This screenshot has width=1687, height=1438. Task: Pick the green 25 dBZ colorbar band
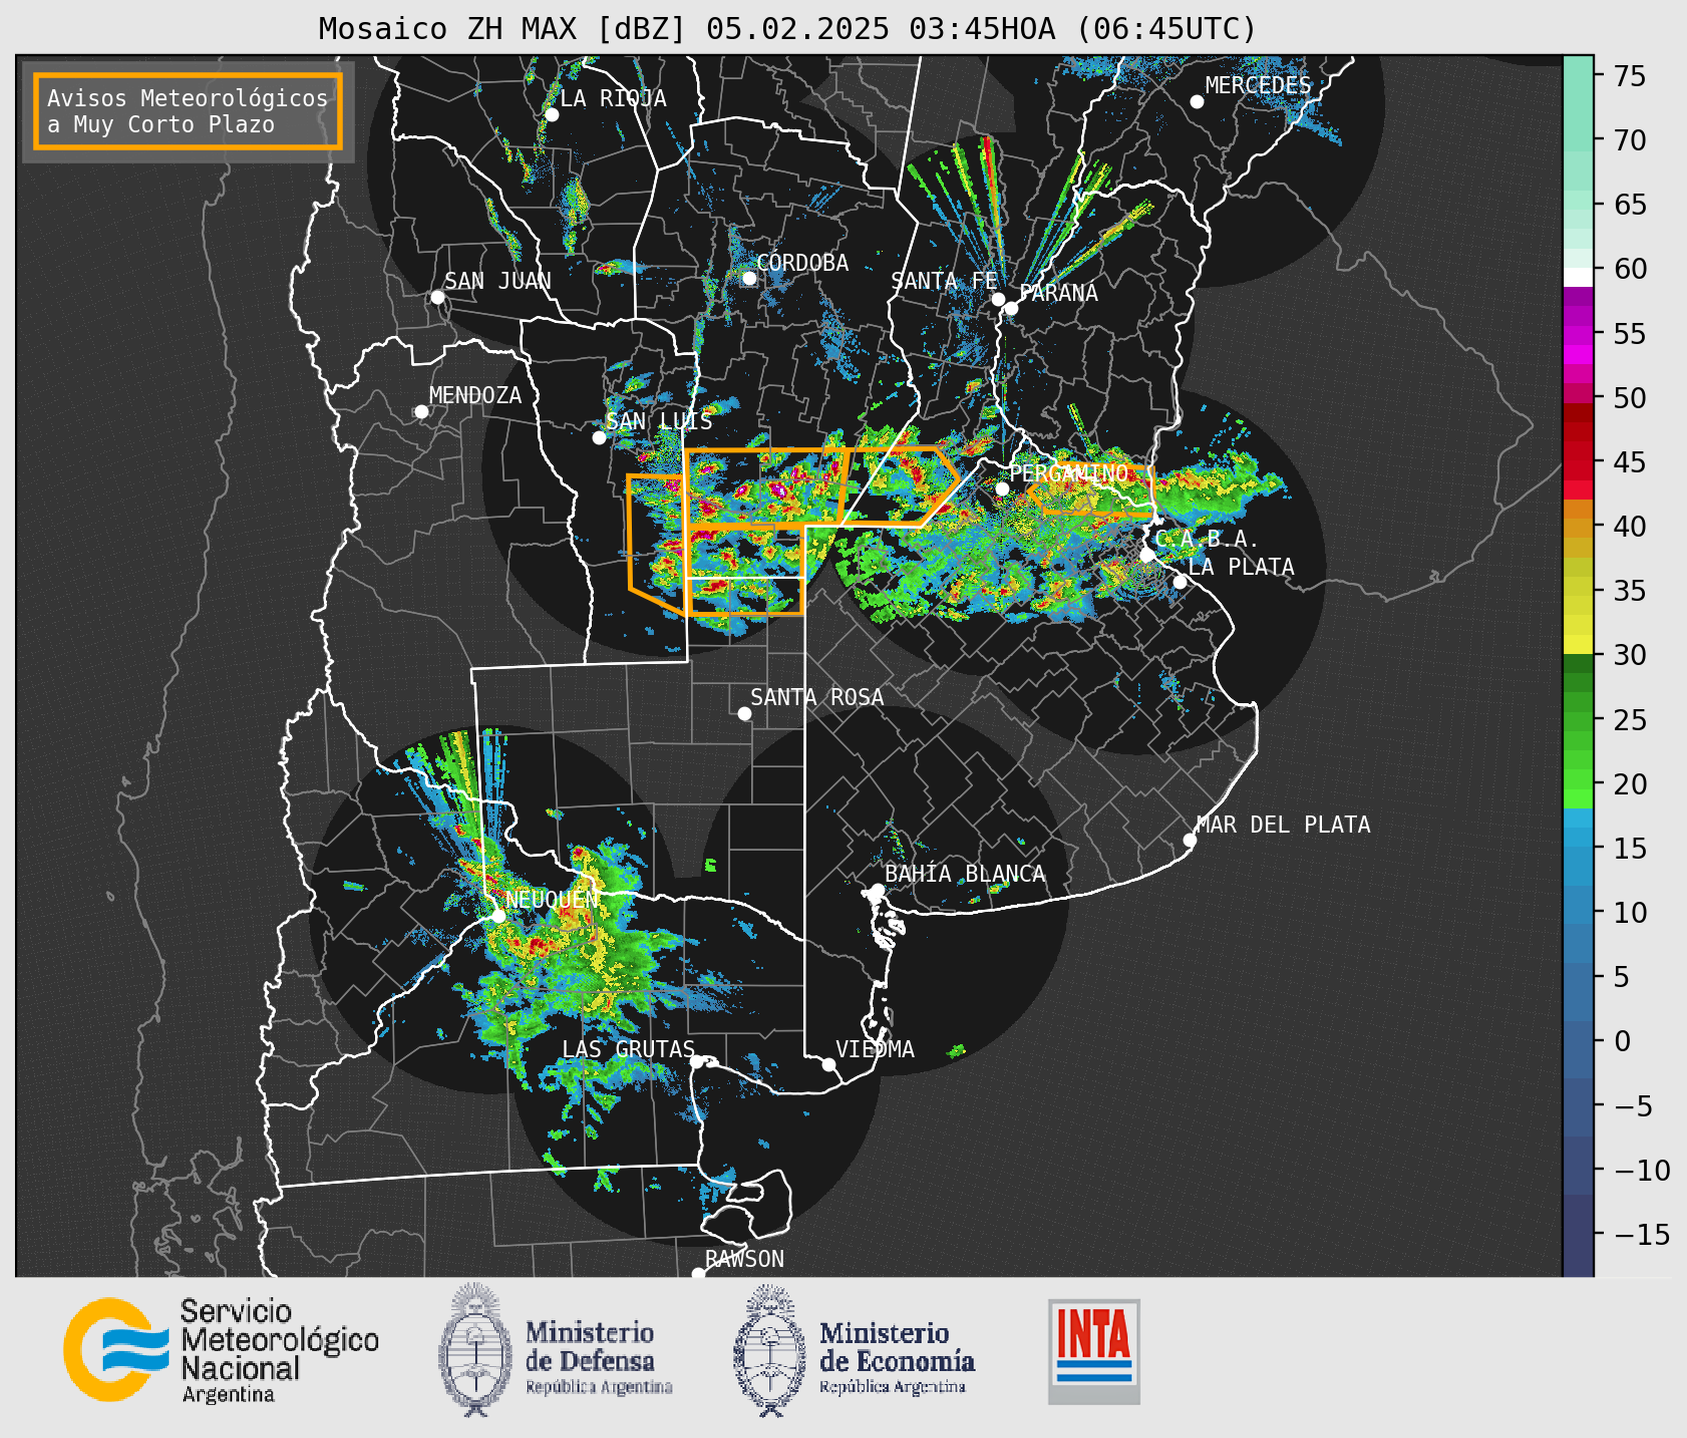(x=1578, y=719)
